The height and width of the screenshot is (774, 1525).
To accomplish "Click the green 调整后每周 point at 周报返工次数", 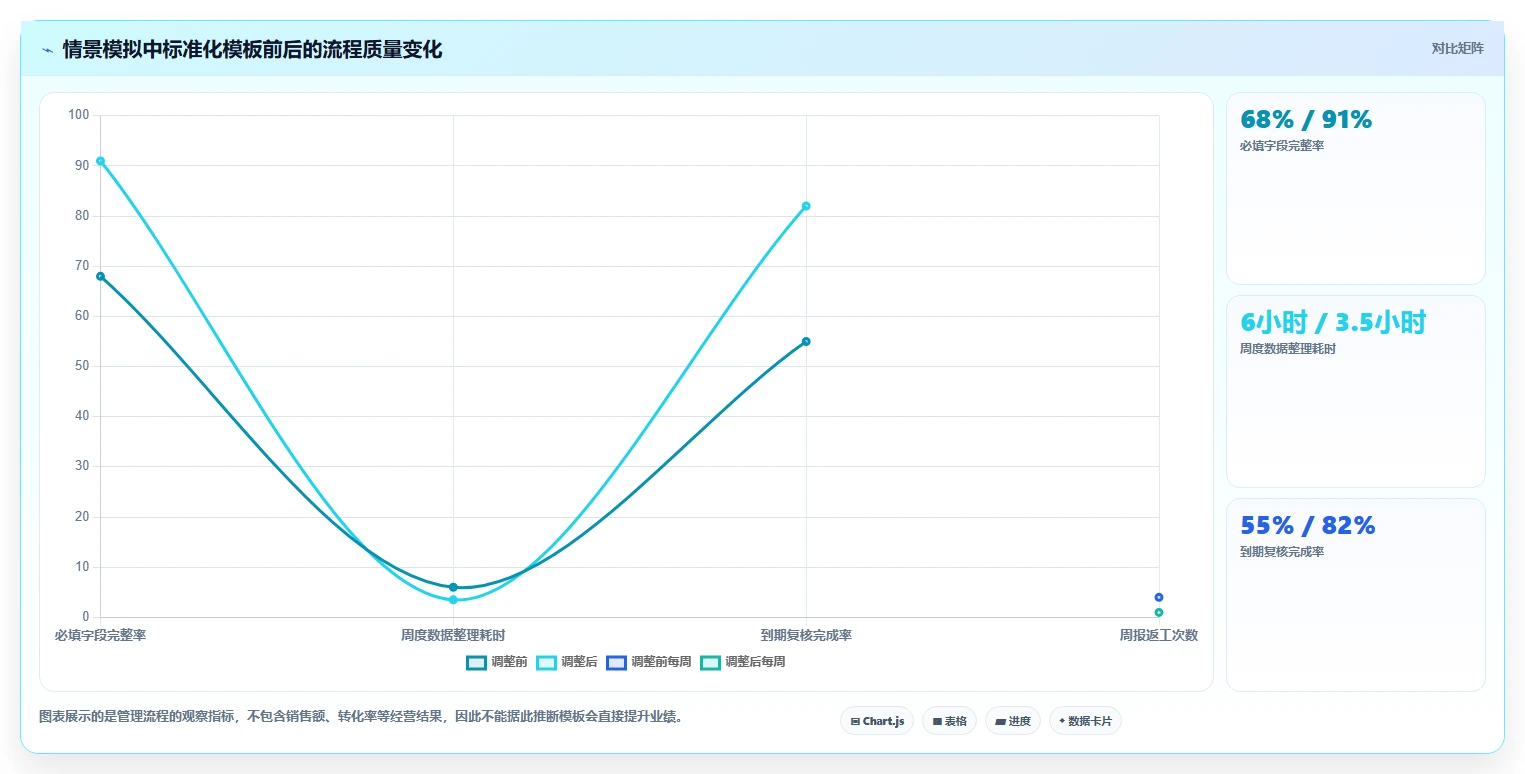I will 1159,612.
